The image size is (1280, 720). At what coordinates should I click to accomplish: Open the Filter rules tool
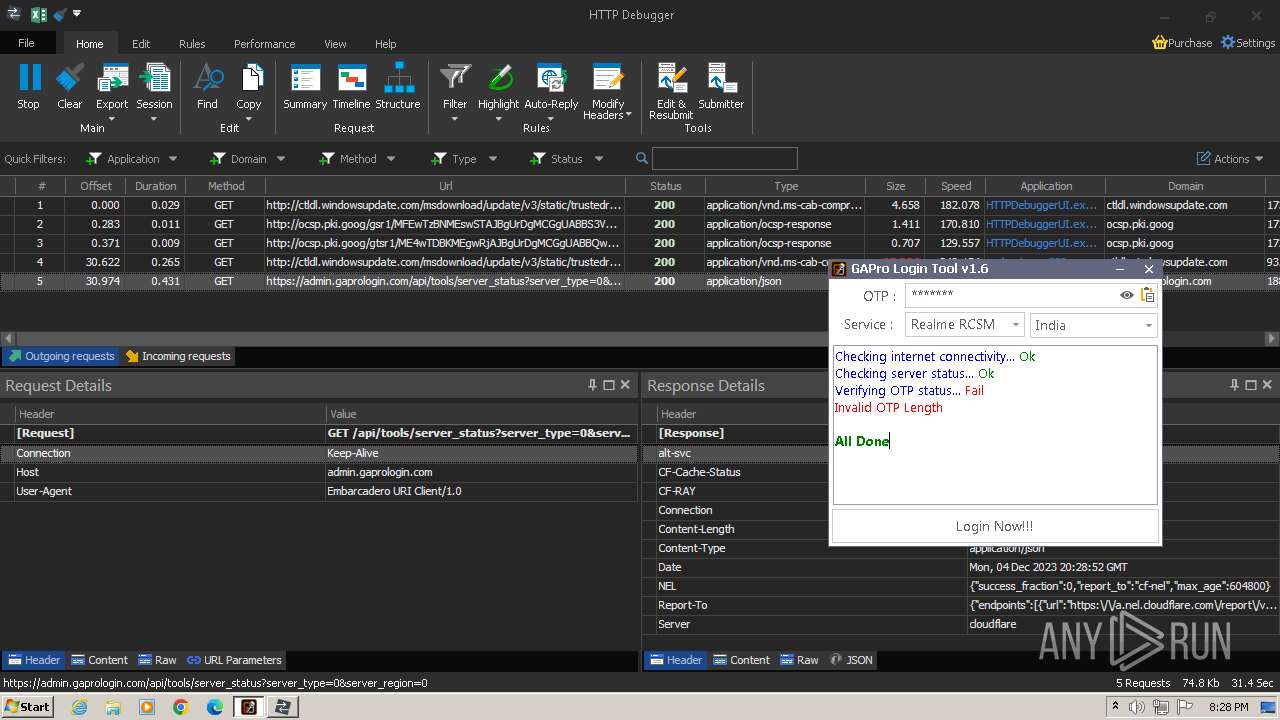pos(455,91)
